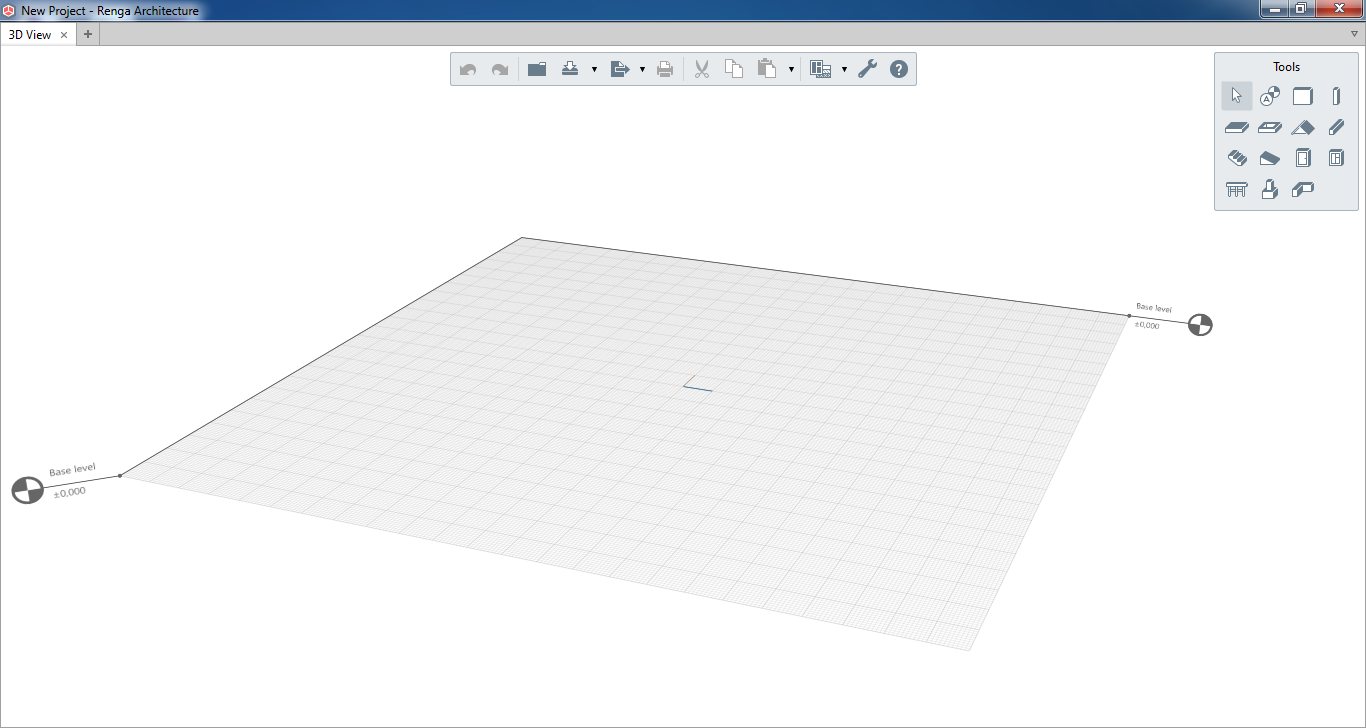
Task: Click the Print icon
Action: point(665,69)
